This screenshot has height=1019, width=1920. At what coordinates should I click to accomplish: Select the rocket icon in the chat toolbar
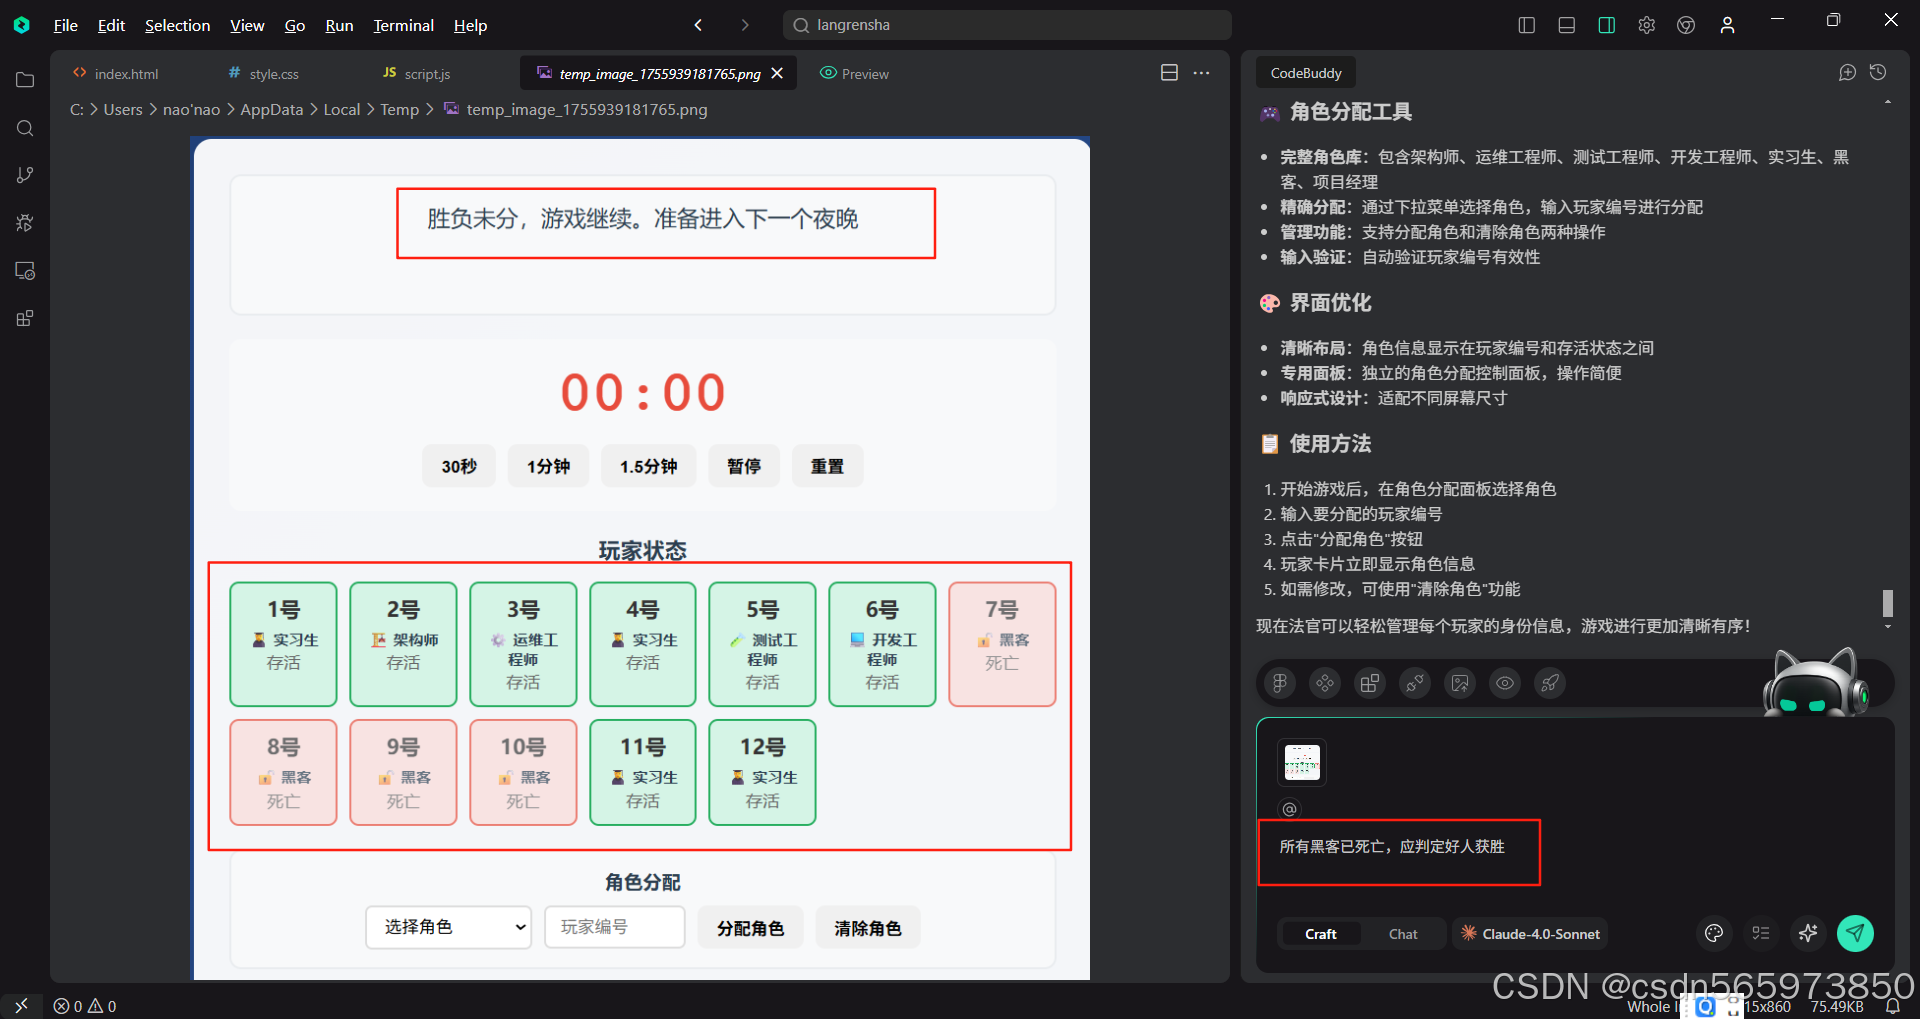point(1549,683)
